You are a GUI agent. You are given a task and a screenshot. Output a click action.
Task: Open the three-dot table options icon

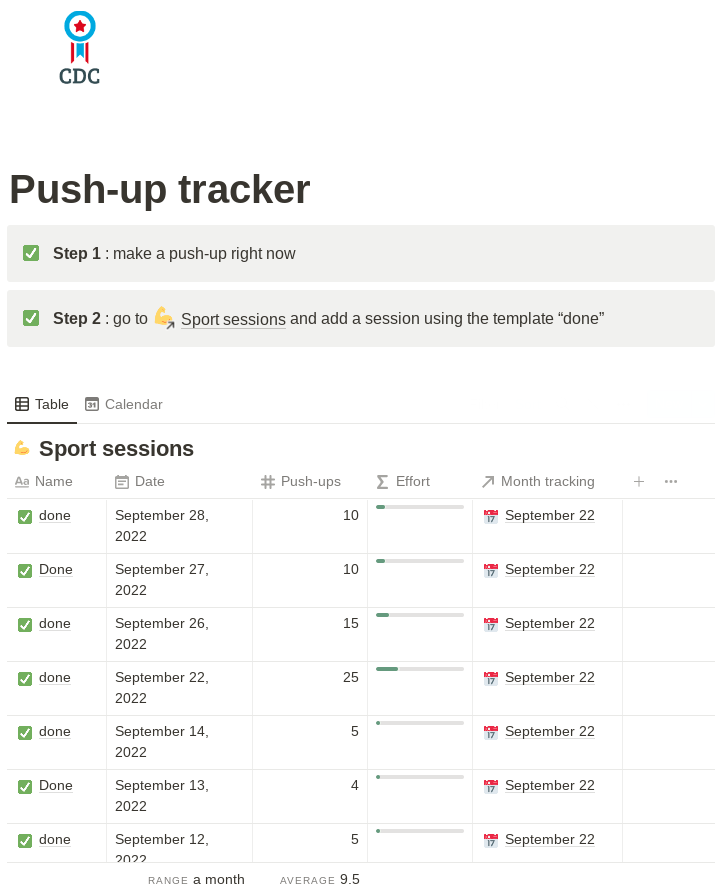[671, 481]
